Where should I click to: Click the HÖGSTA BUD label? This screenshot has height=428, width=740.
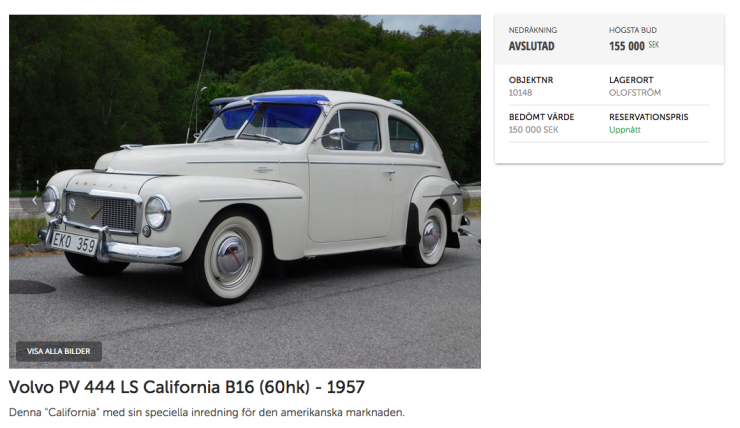633,30
